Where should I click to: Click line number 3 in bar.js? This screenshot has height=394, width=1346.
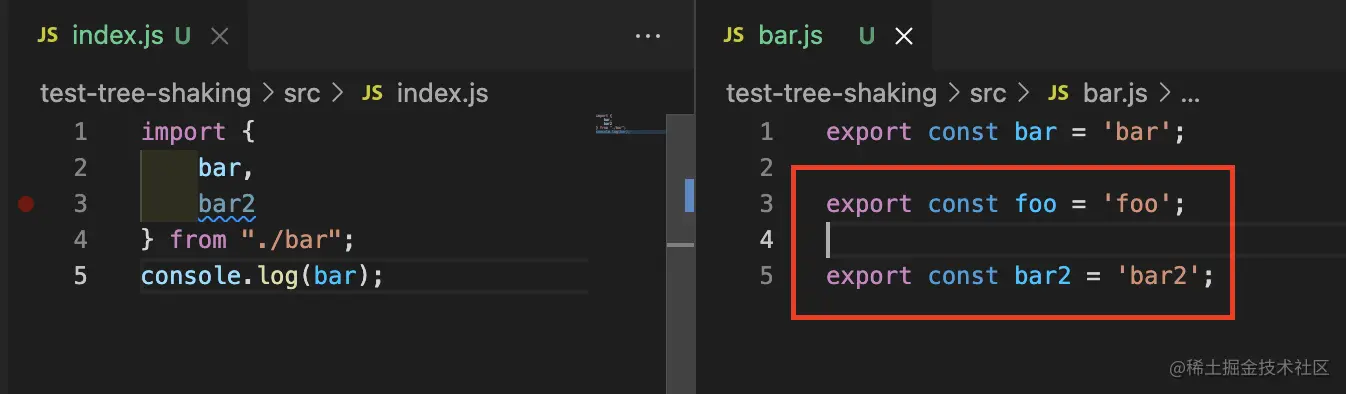coord(766,204)
